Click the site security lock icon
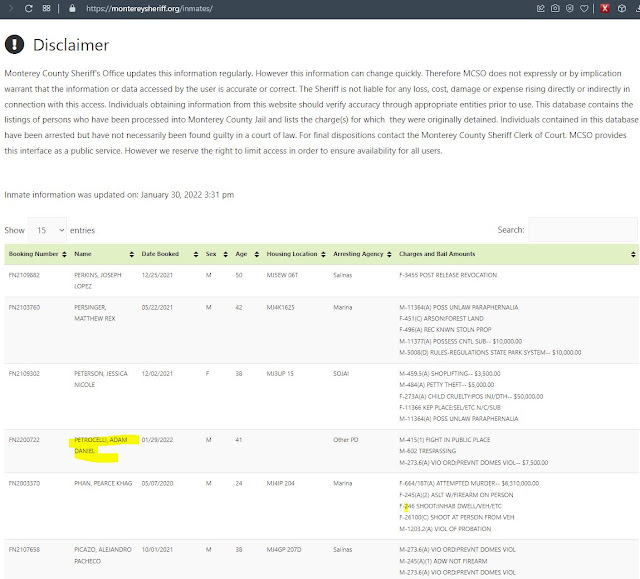This screenshot has height=579, width=640. [72, 8]
